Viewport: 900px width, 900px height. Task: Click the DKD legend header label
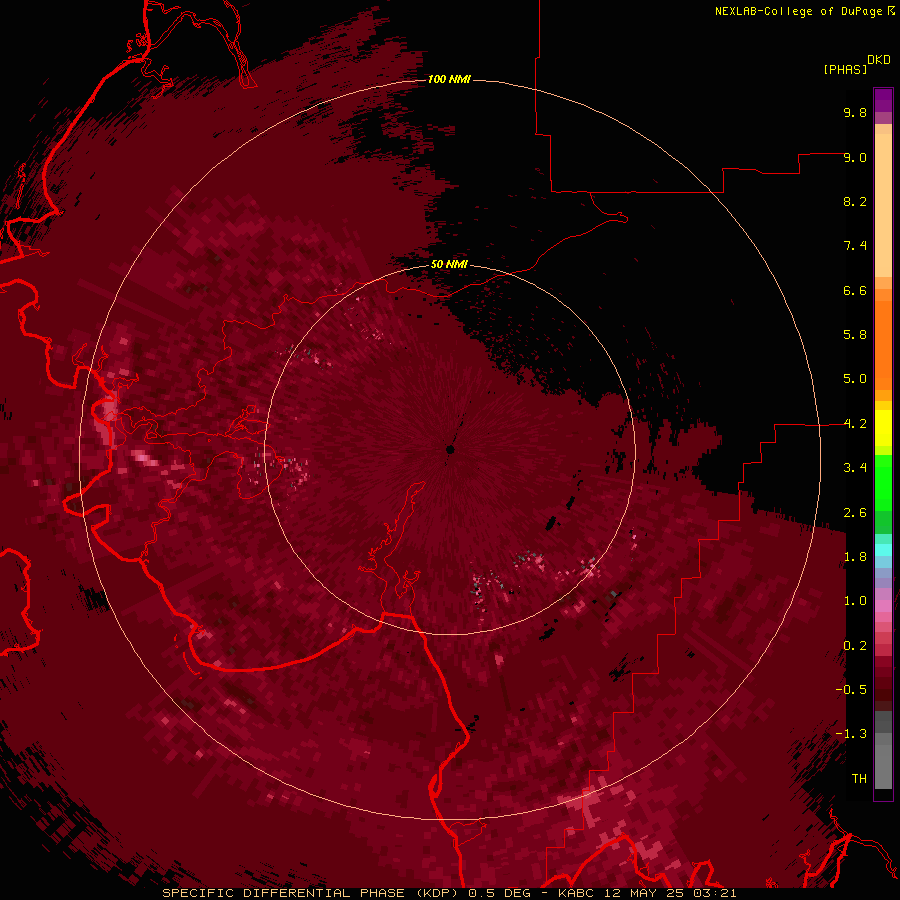pos(878,60)
